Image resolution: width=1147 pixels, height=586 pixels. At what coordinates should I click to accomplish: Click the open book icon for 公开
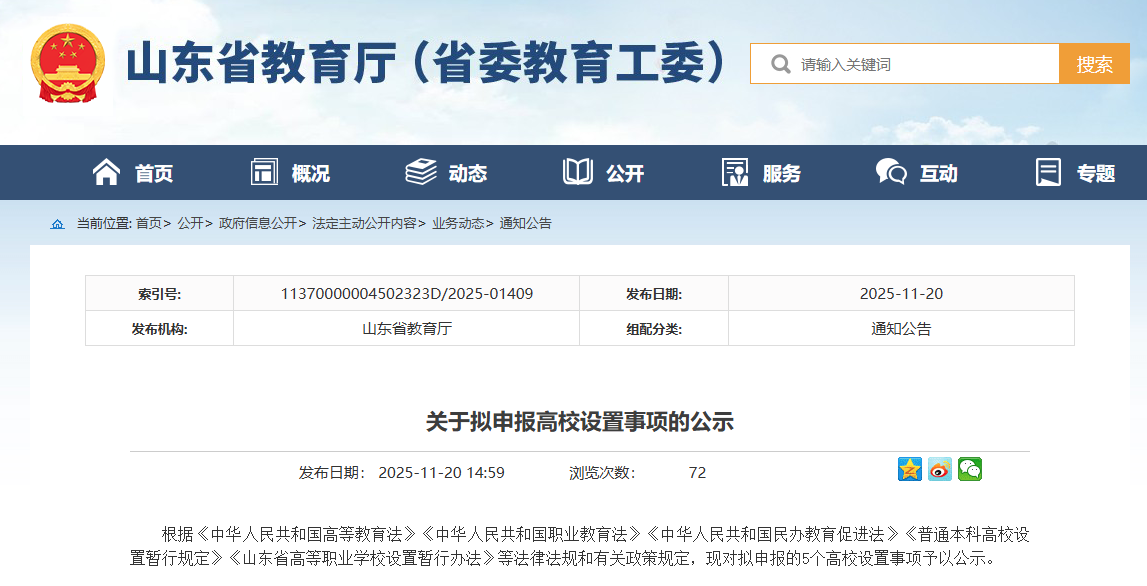click(x=578, y=172)
